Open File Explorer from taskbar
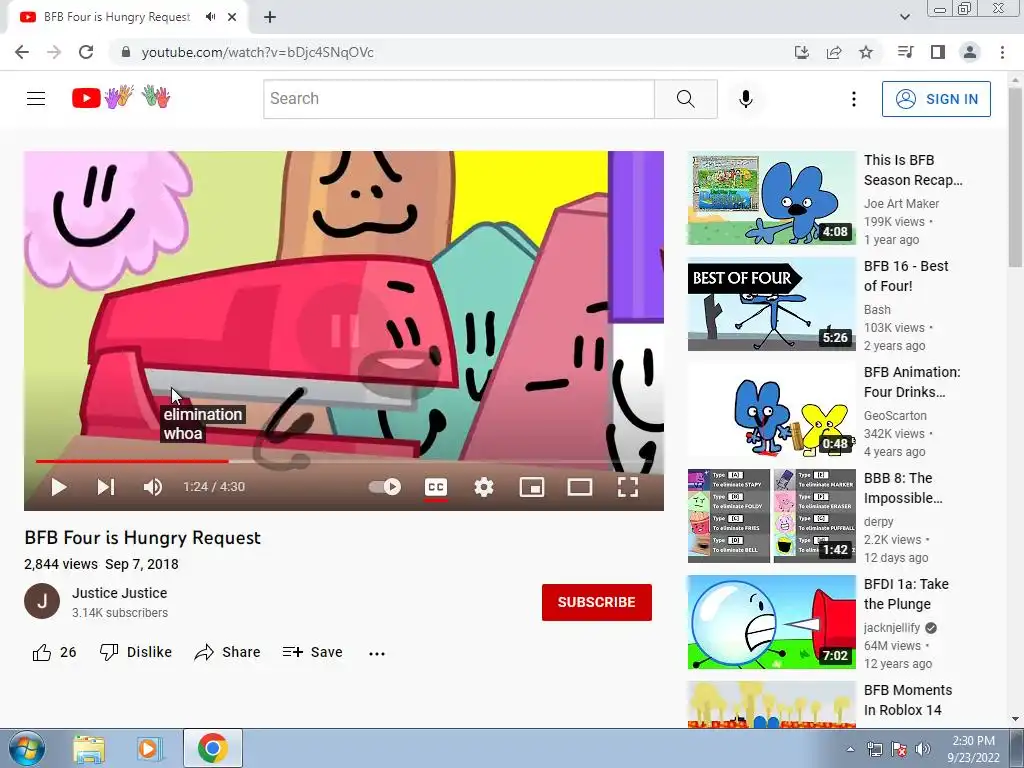1024x768 pixels. pyautogui.click(x=89, y=749)
